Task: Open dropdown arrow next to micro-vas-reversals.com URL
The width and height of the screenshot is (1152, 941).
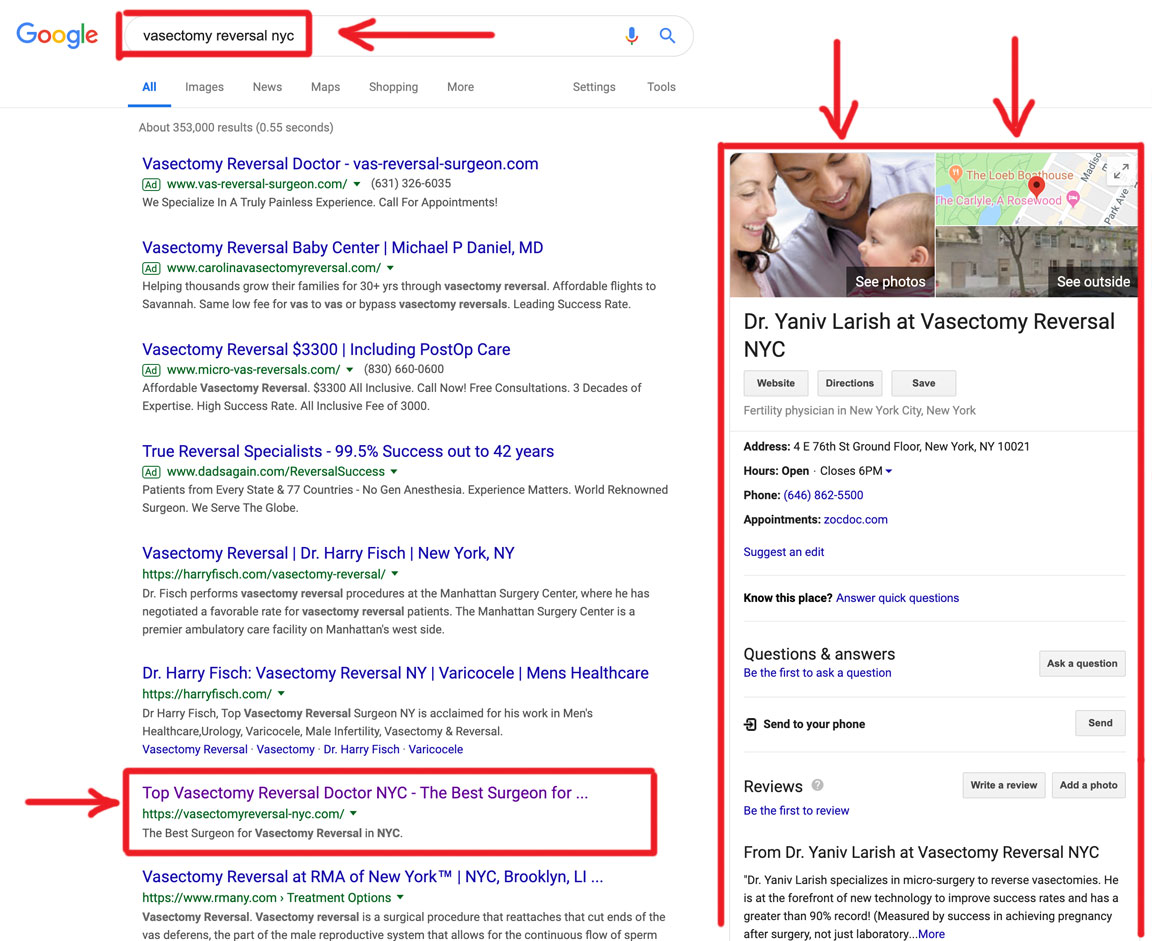Action: pyautogui.click(x=350, y=369)
